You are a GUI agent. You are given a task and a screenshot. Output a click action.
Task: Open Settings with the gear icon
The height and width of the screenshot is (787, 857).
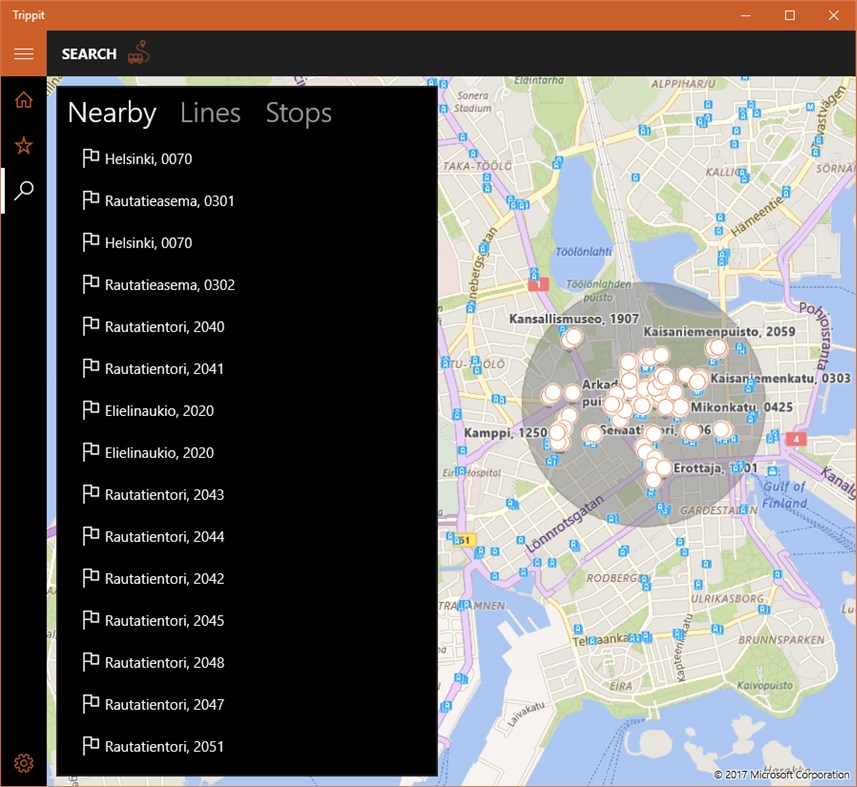(x=23, y=762)
